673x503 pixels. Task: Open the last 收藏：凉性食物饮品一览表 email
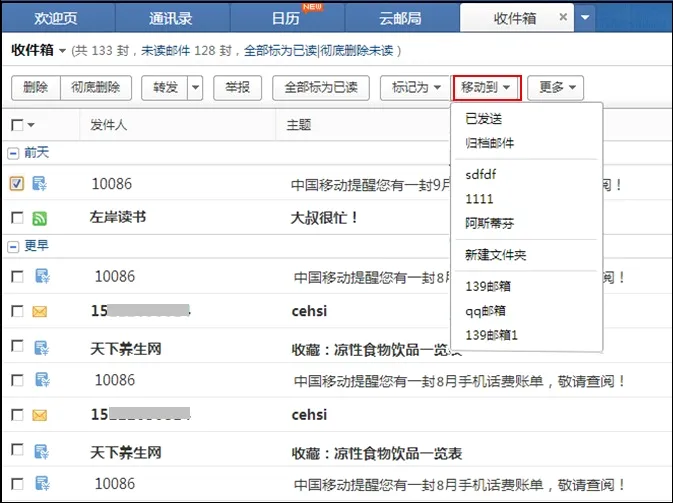377,453
